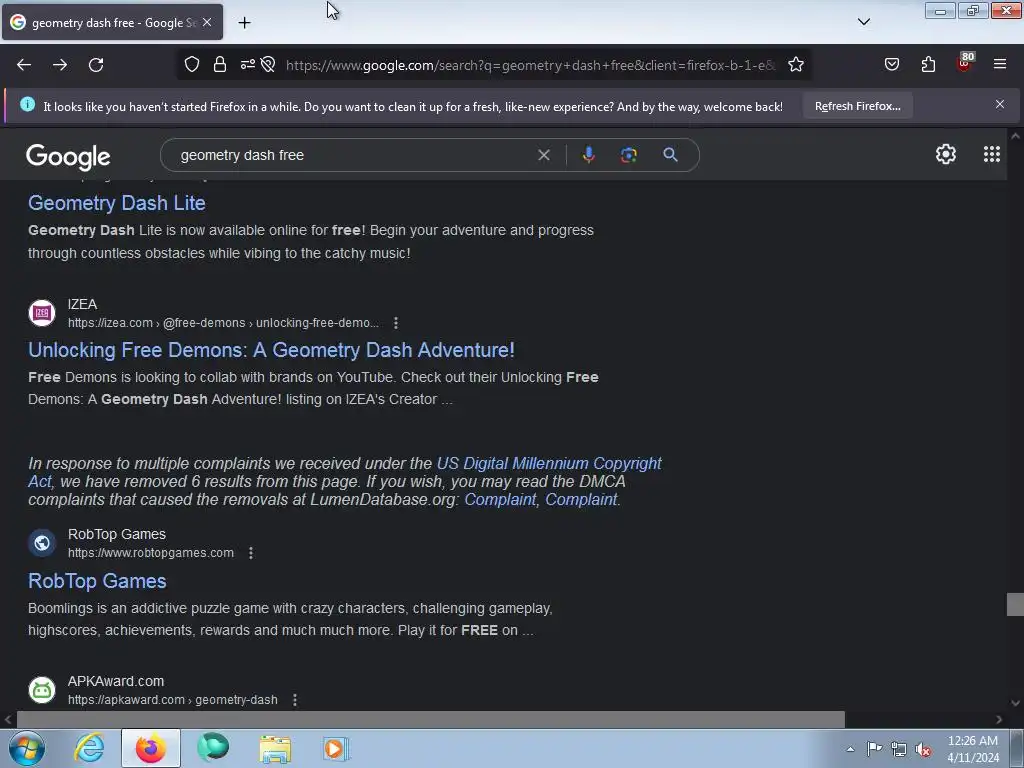This screenshot has height=768, width=1024.
Task: Click the robtopgames.com URL text
Action: coord(151,552)
